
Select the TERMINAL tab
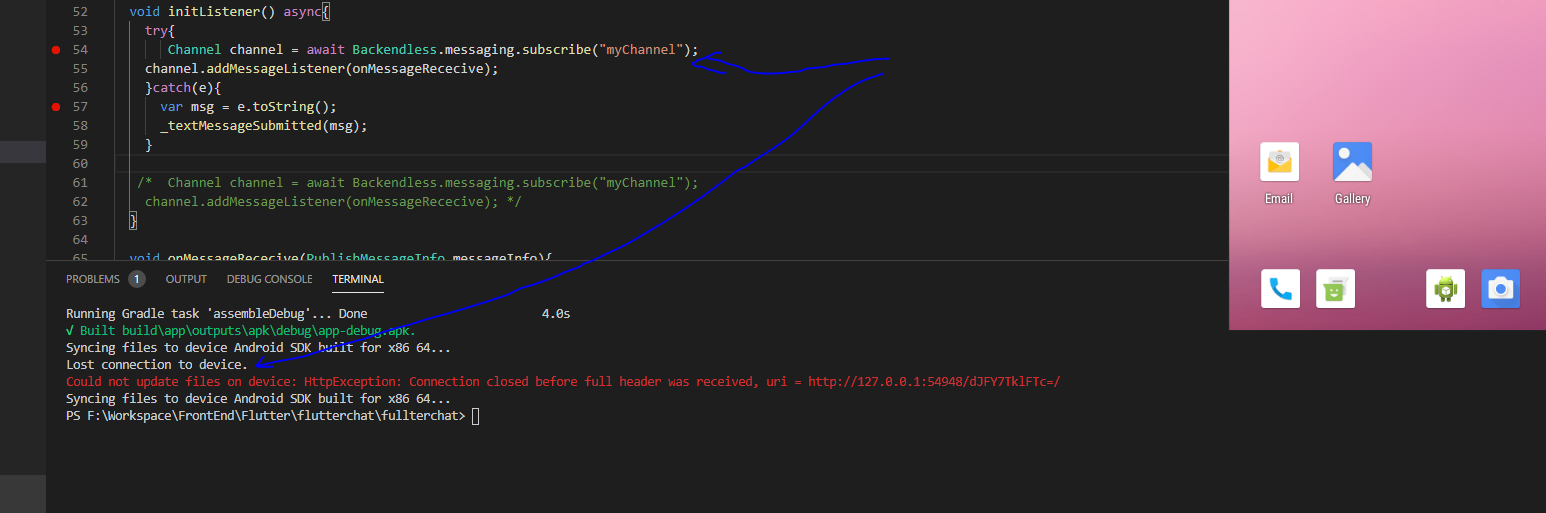358,279
